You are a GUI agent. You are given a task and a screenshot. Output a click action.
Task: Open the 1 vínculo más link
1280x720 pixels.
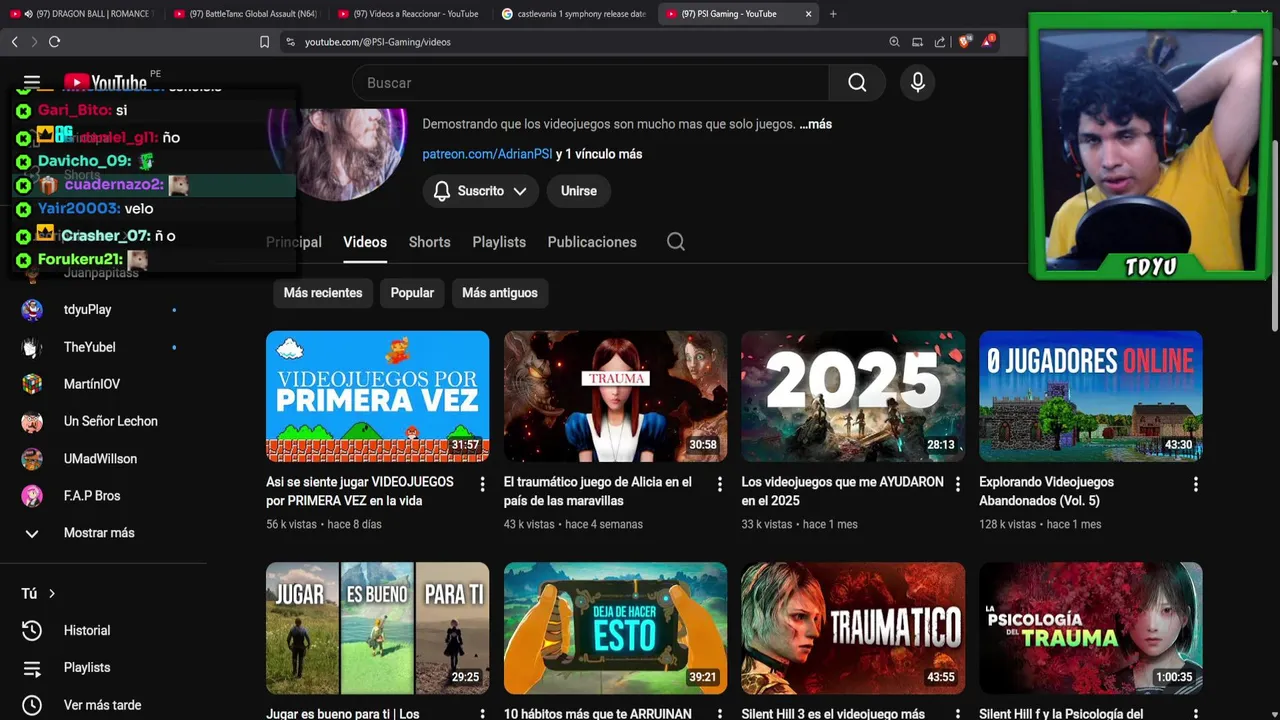pos(604,154)
